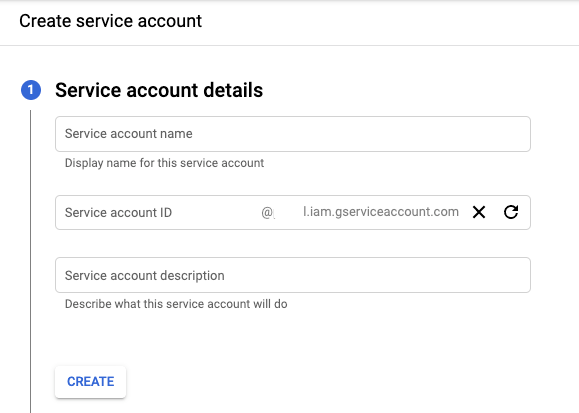This screenshot has width=579, height=413.
Task: Click the iam.gserviceaccount.com domain suffix
Action: (x=381, y=212)
